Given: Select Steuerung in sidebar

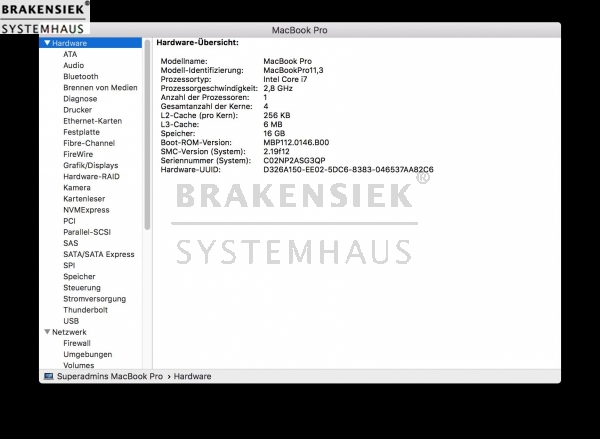Looking at the screenshot, I should click(82, 287).
